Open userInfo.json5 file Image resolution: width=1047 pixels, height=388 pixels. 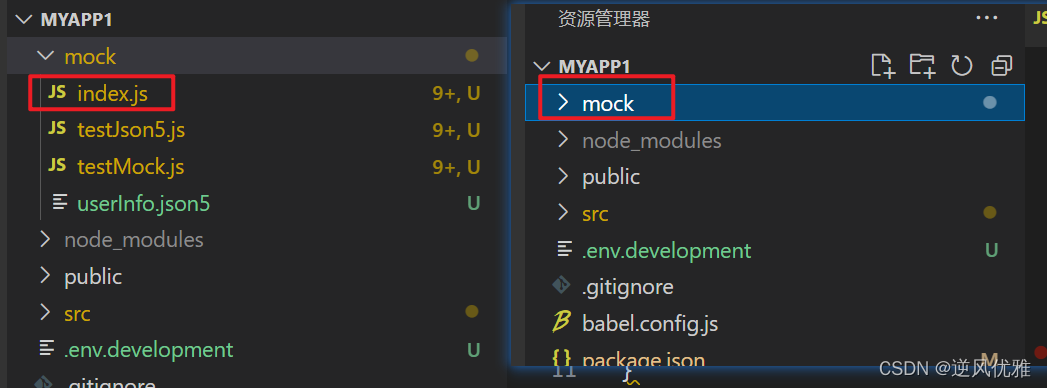coord(144,203)
